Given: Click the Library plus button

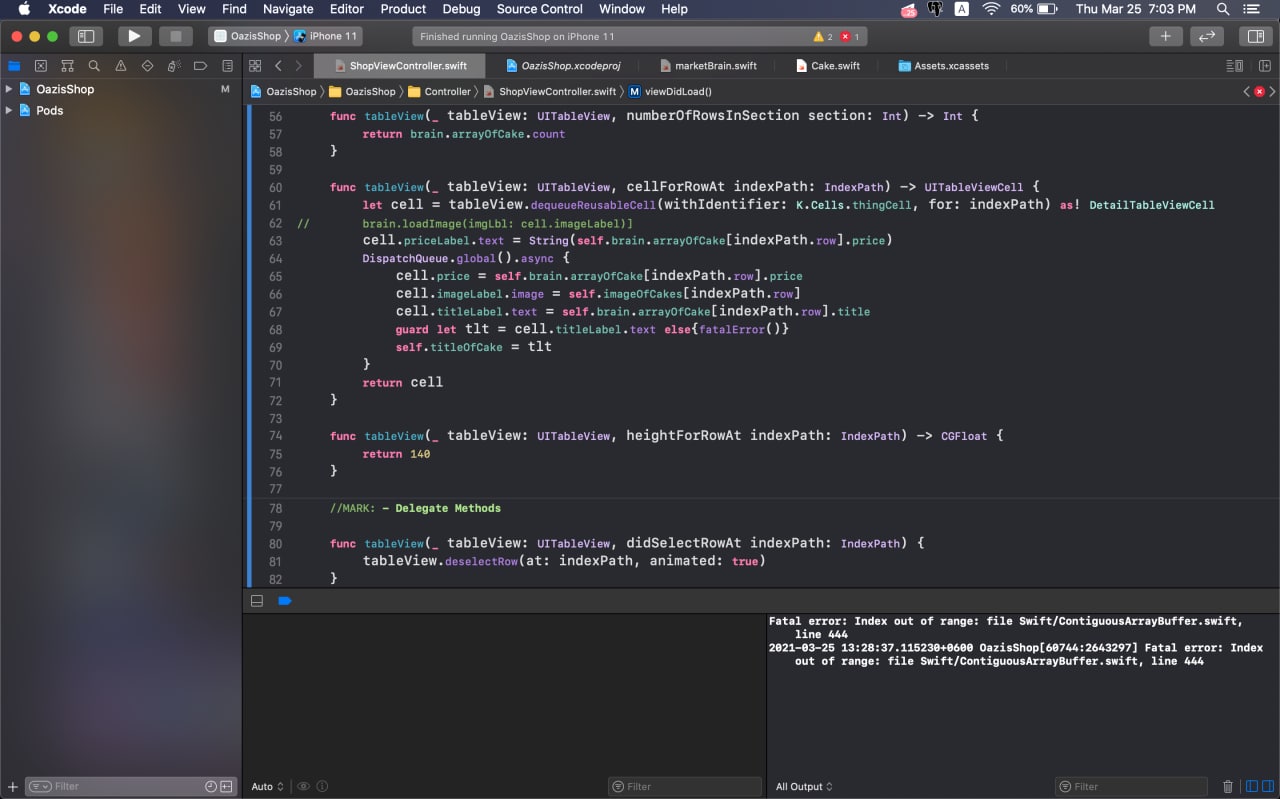Looking at the screenshot, I should (x=1165, y=36).
